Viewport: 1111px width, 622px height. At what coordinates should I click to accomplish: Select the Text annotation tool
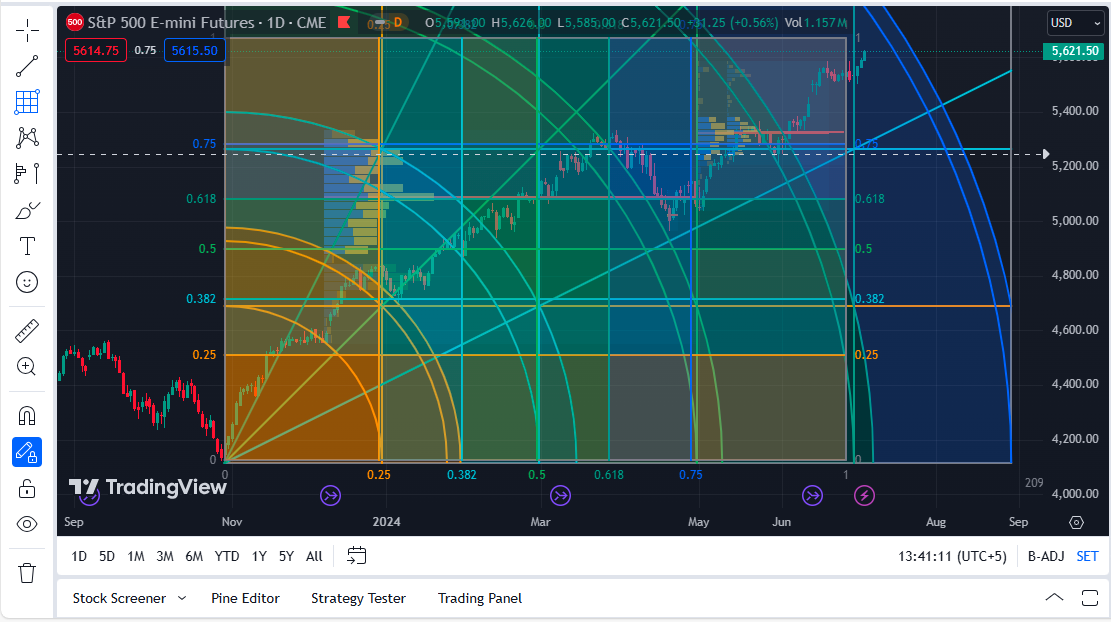[x=27, y=246]
